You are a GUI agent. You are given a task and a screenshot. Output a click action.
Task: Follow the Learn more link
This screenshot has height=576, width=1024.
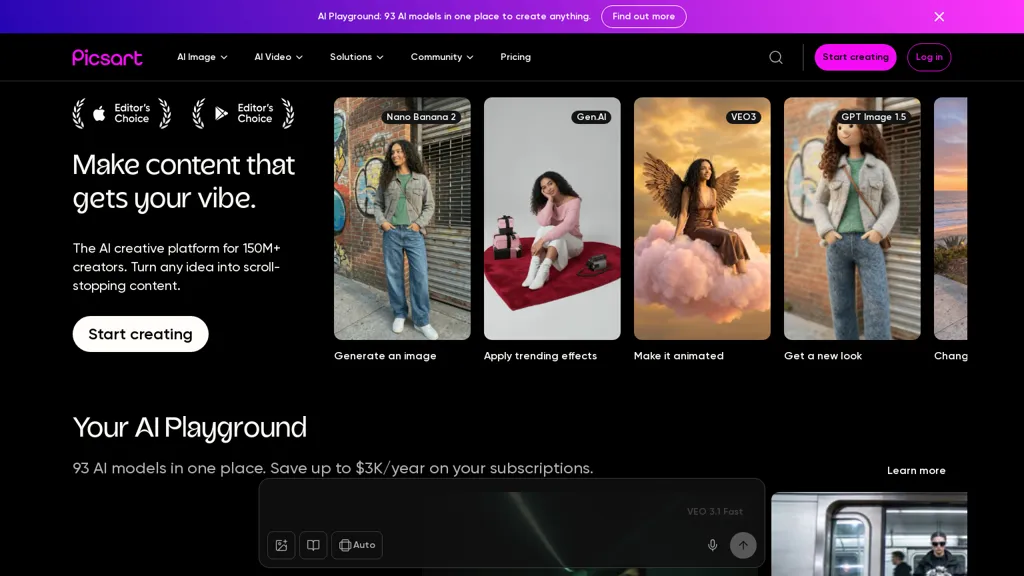[915, 471]
